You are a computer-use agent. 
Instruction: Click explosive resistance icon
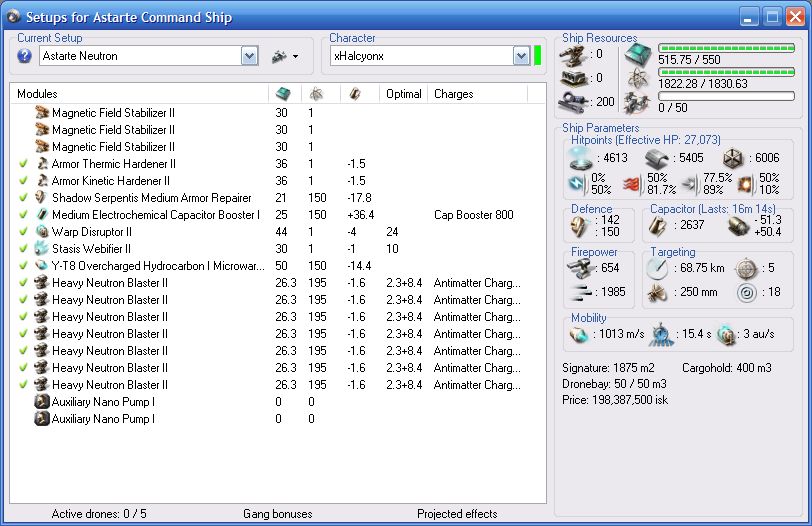746,183
